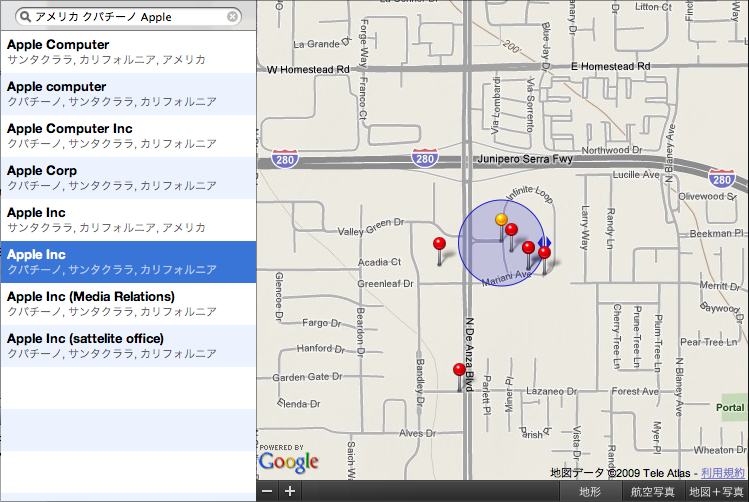
Task: Select Apple Inc result with アメリカ subtitle
Action: pos(128,220)
